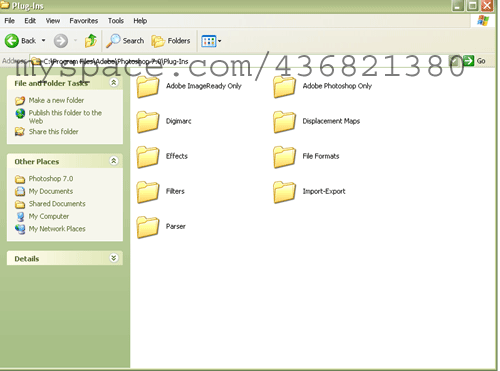Open the Tools menu

coord(116,21)
